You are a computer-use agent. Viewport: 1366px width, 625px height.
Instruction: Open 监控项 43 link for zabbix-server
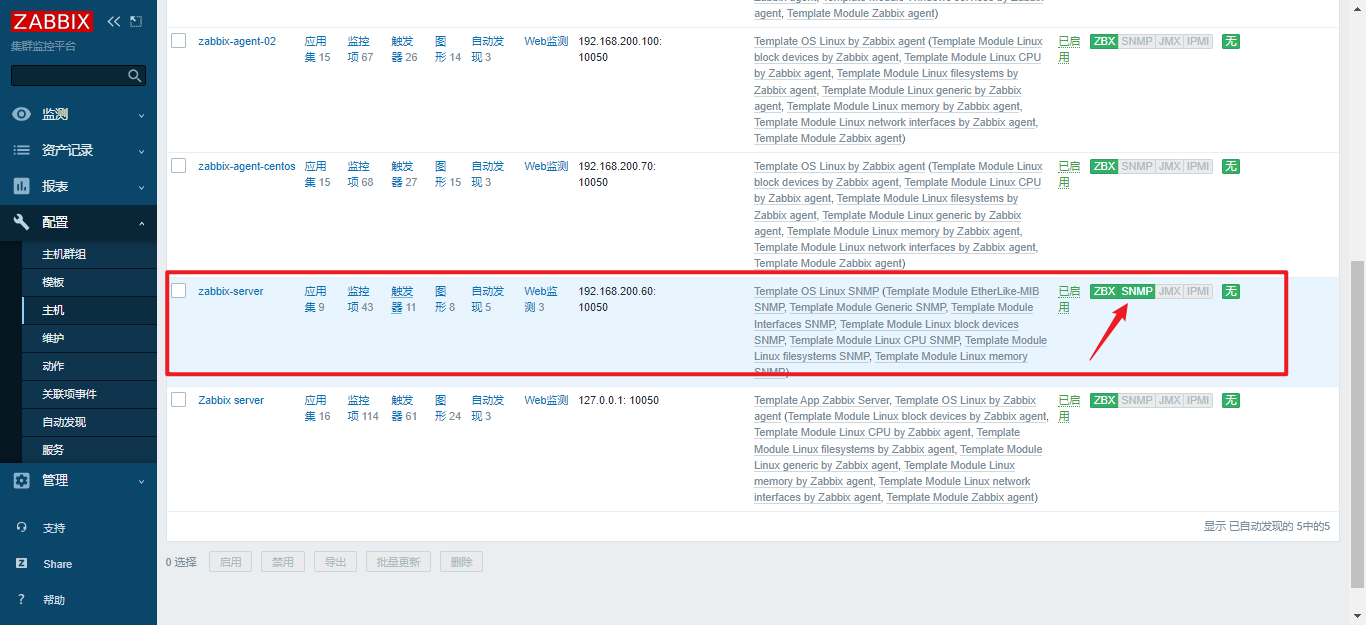[359, 299]
